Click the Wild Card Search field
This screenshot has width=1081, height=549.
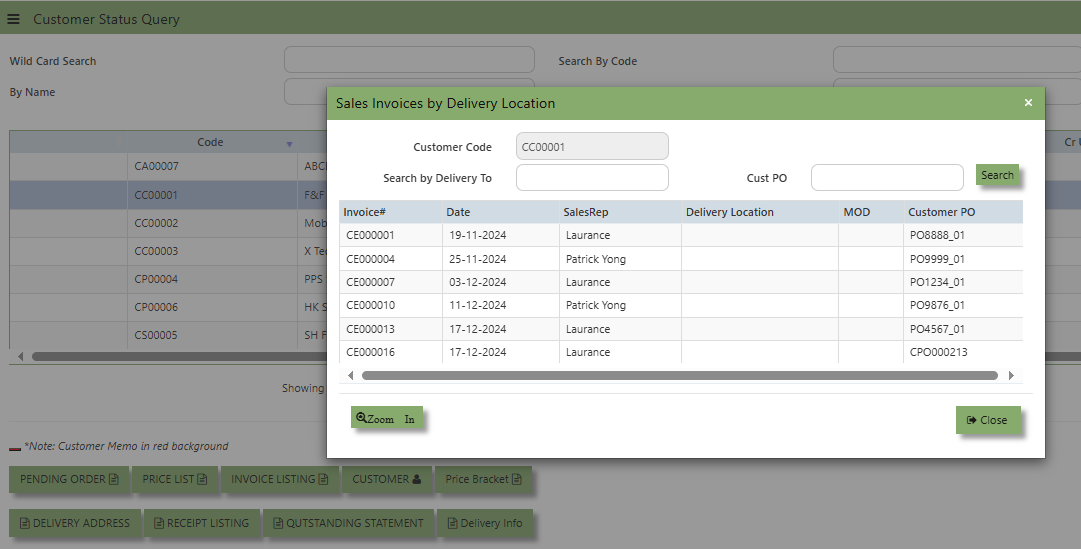coord(409,60)
